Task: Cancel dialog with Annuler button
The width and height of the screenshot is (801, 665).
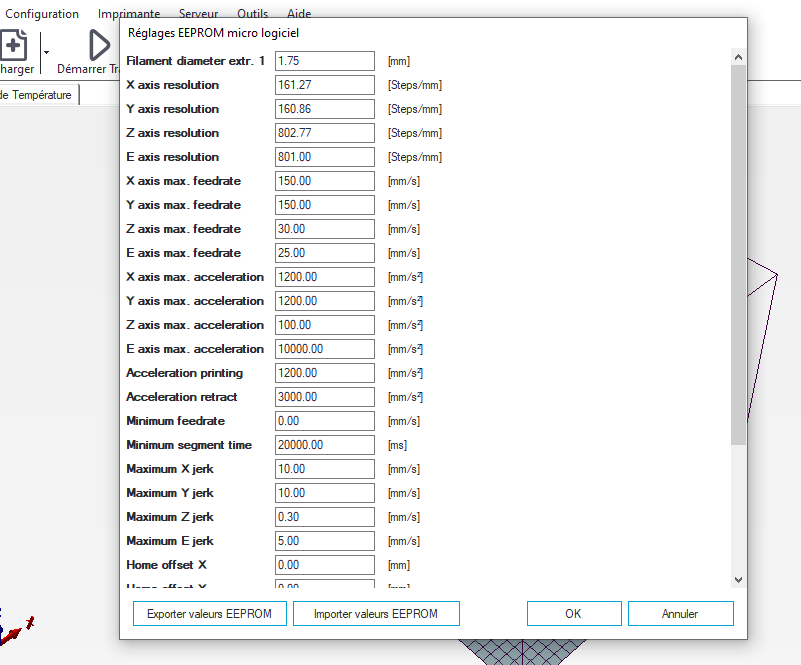Action: pos(680,613)
